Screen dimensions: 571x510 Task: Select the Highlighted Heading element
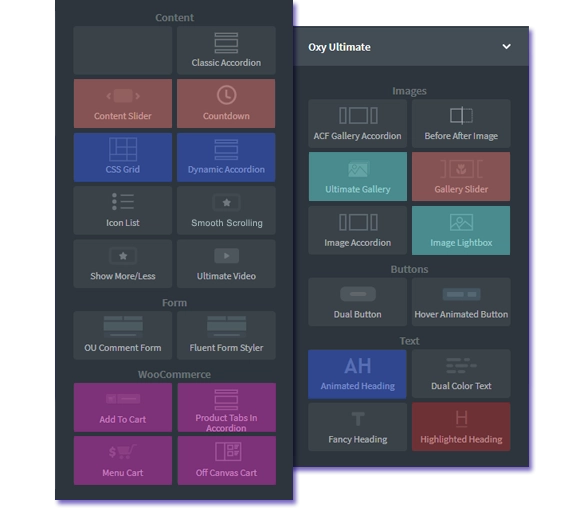(461, 427)
